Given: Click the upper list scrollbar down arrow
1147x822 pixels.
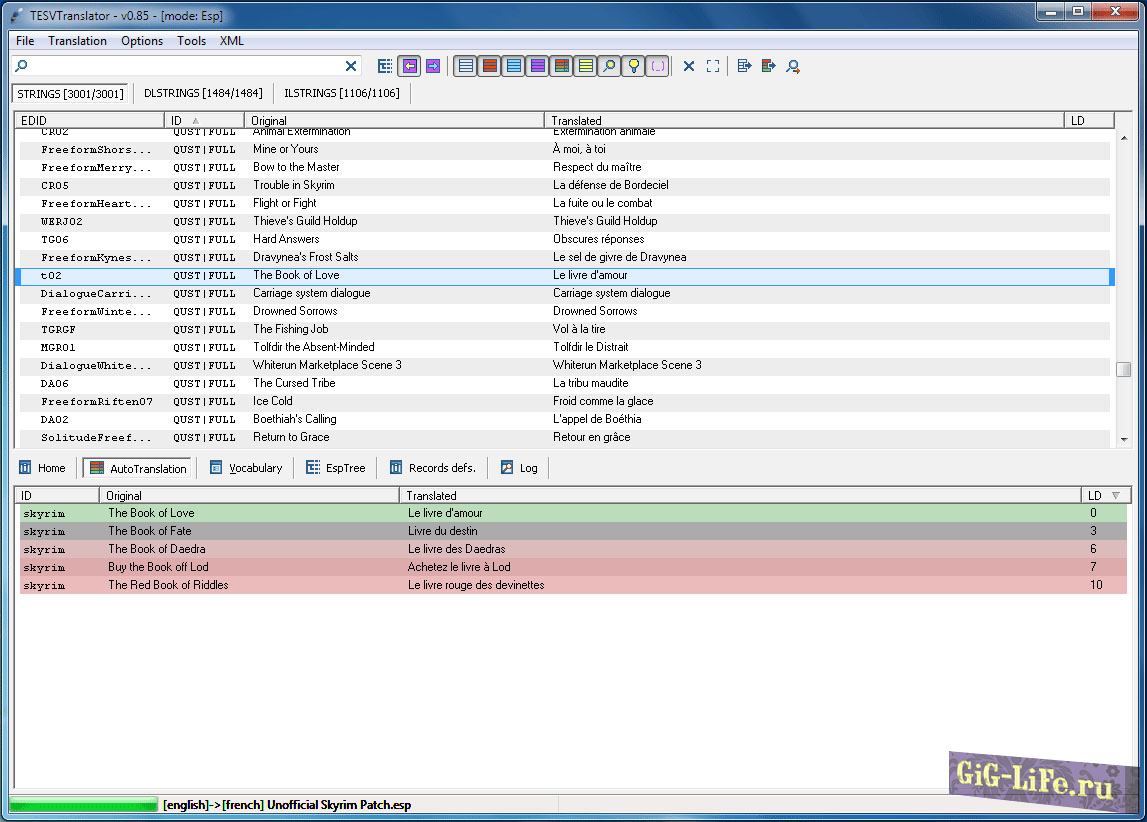Looking at the screenshot, I should (x=1124, y=439).
